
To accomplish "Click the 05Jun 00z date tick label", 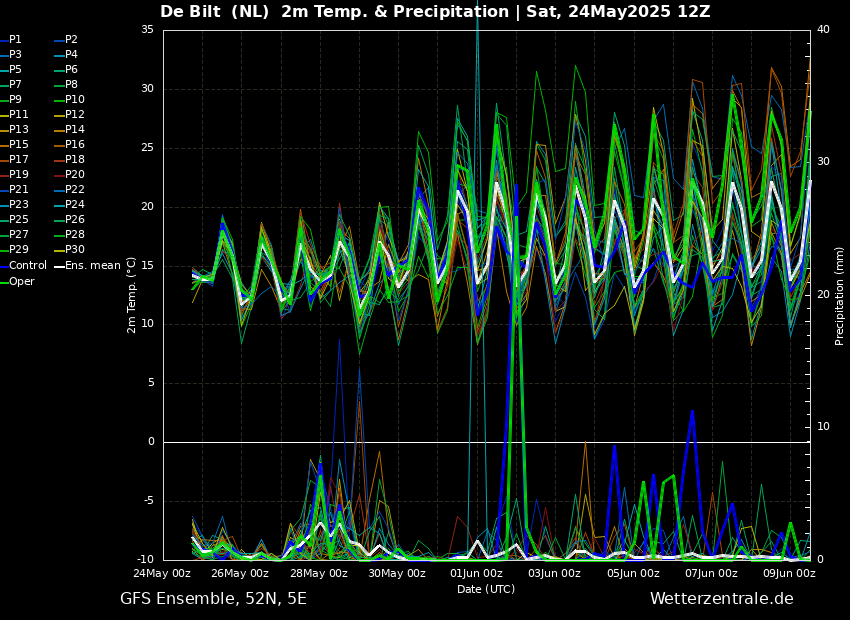I will point(633,574).
